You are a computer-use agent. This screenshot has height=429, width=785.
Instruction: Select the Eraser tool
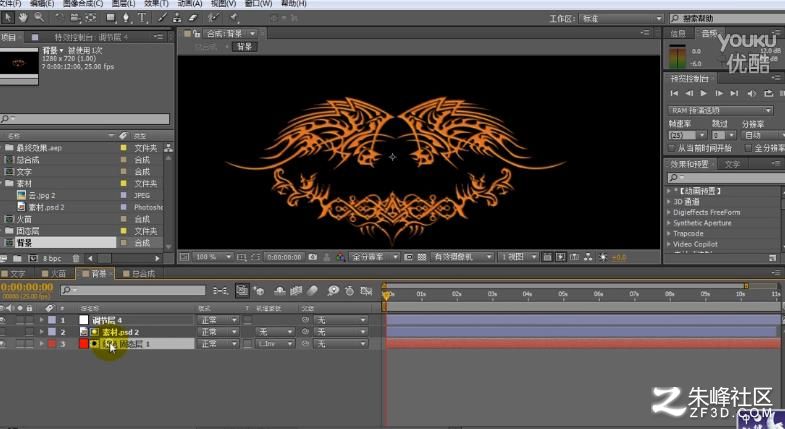193,18
